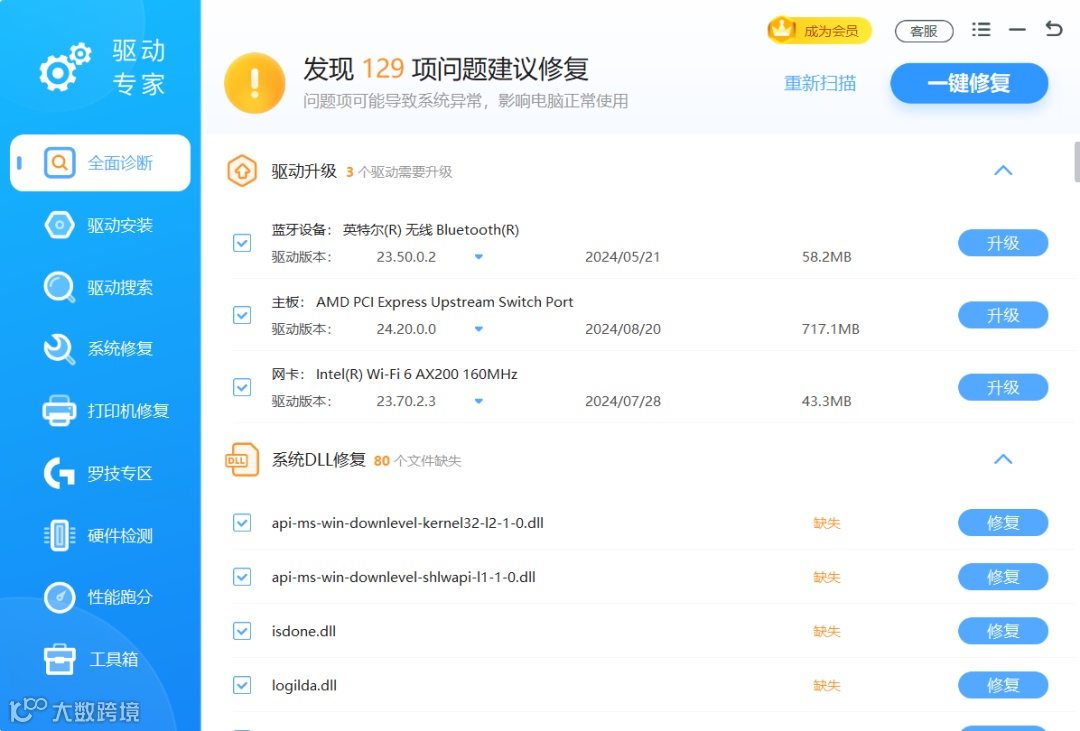Go to 系统修复 section
The height and width of the screenshot is (731, 1080).
click(101, 349)
